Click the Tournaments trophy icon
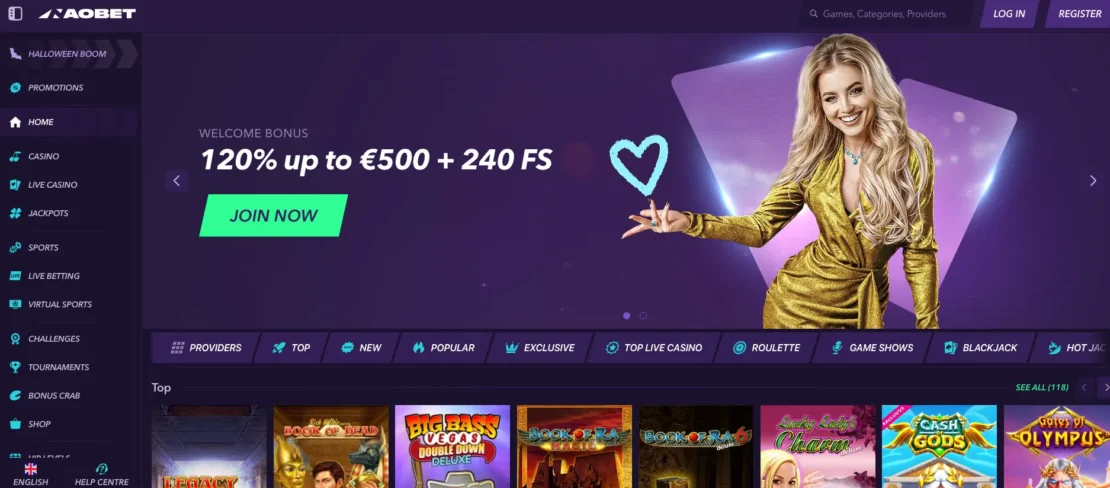This screenshot has width=1110, height=488. (15, 368)
